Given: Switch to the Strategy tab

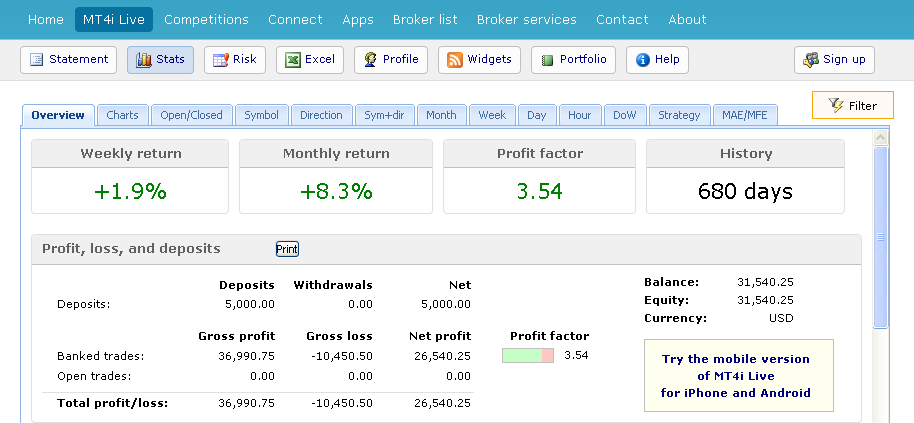Looking at the screenshot, I should click(679, 115).
